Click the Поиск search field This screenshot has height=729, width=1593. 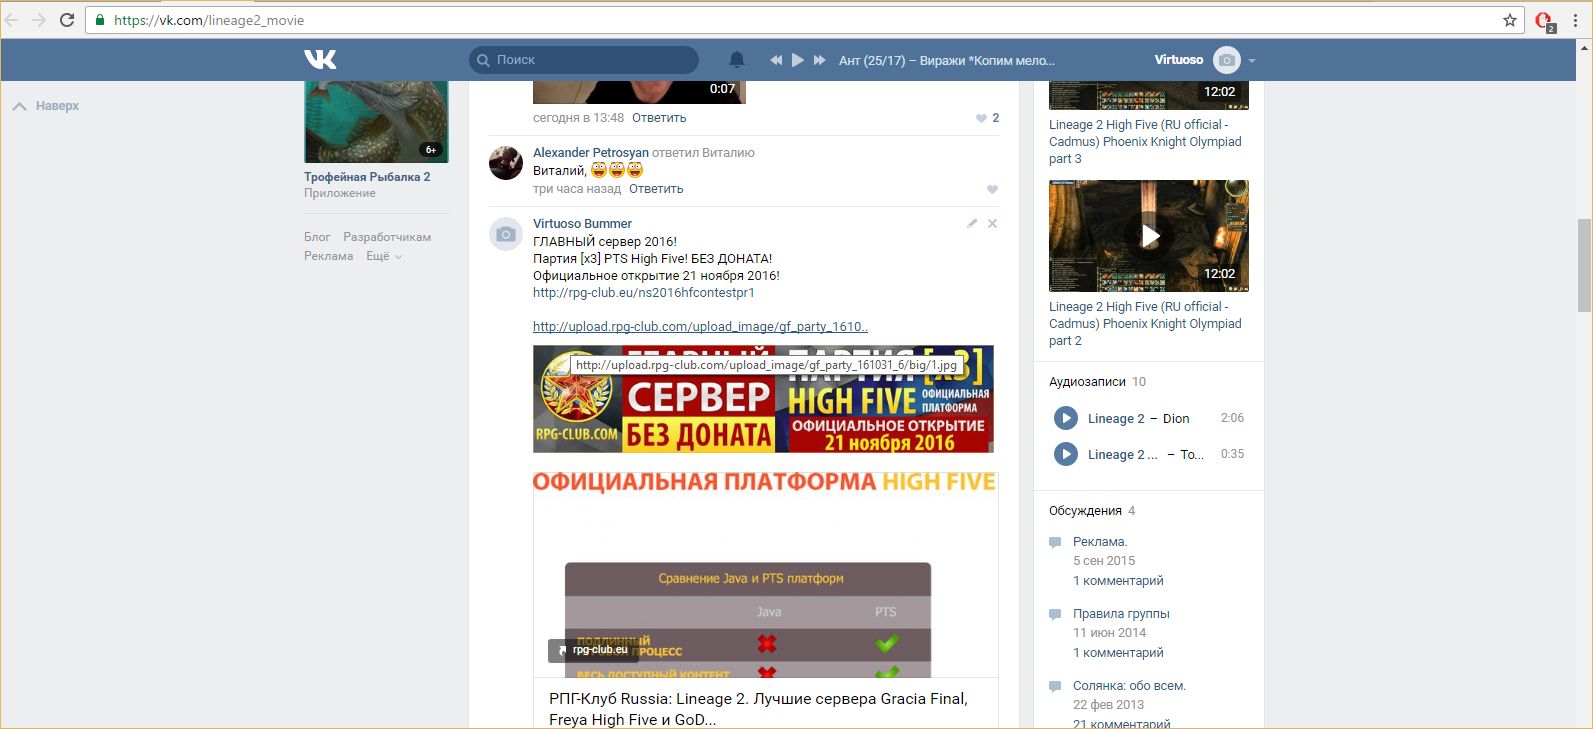[590, 60]
